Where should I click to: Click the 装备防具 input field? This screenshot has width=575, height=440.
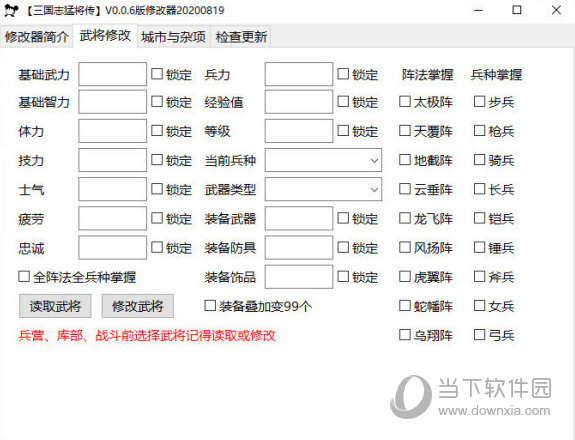[299, 248]
